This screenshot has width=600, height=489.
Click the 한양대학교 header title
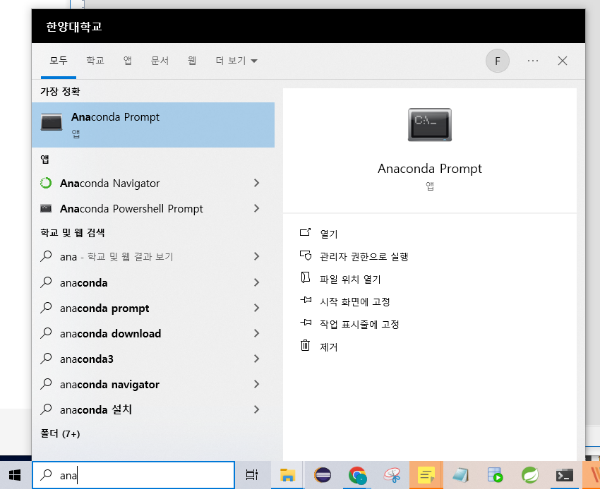click(x=74, y=27)
